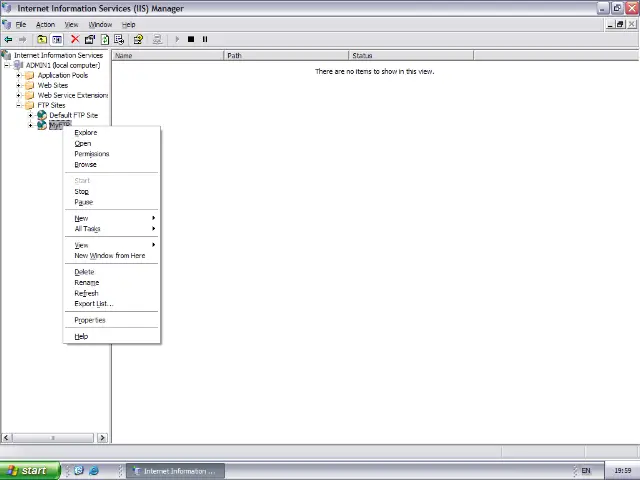Viewport: 640px width, 480px height.
Task: Click the green Refresh toolbar icon
Action: pos(105,39)
